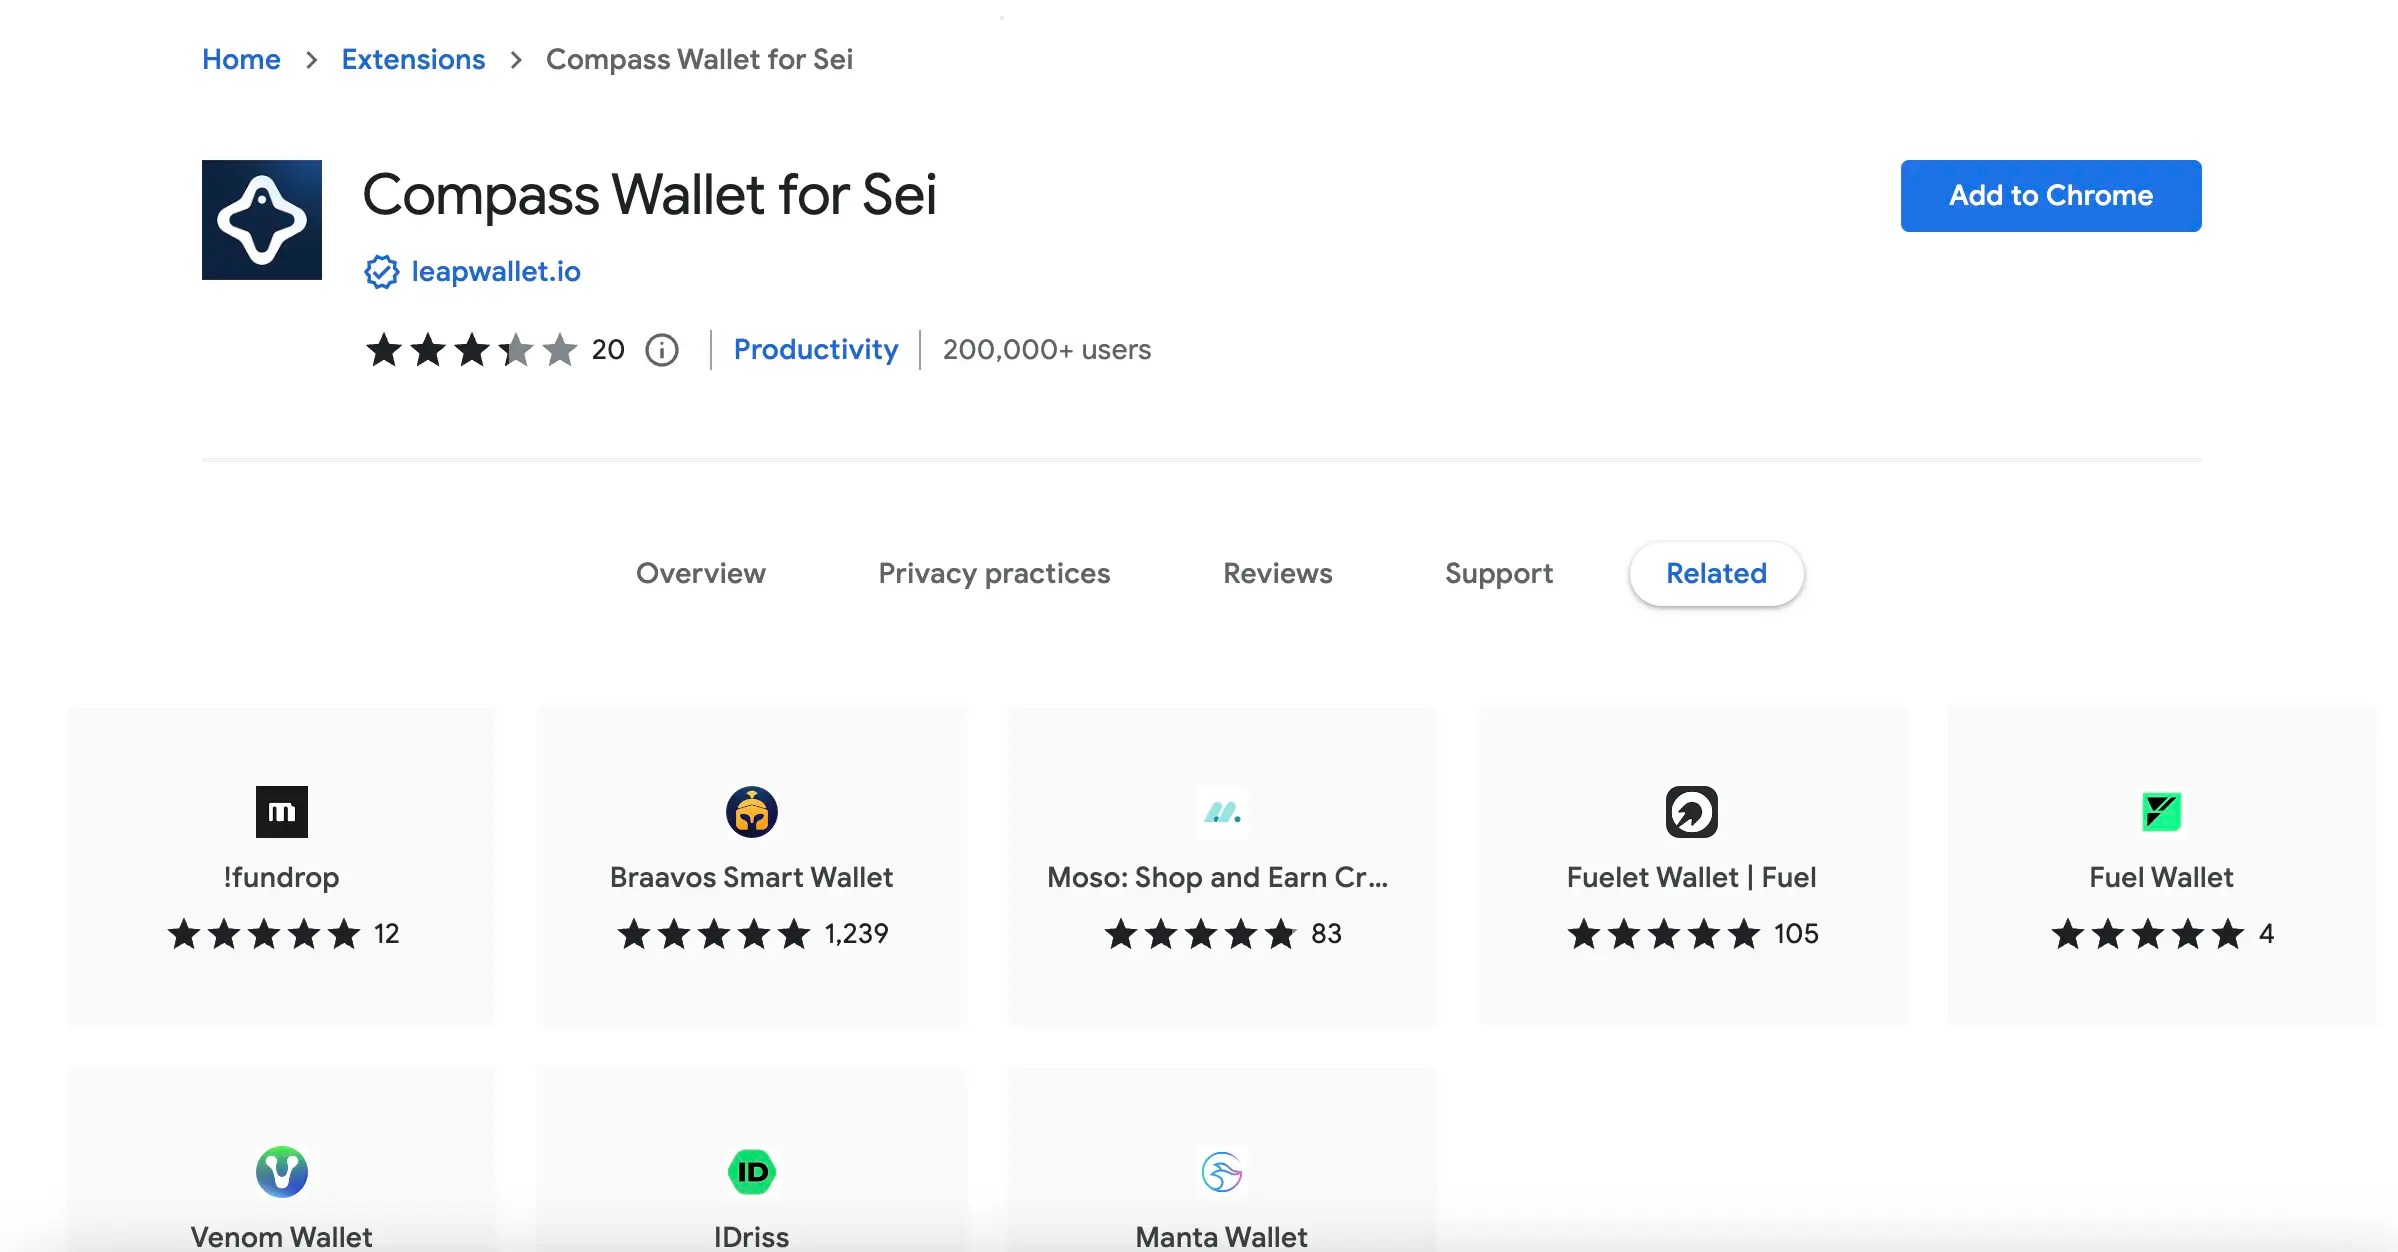Switch to the Overview tab
Viewport: 2398px width, 1252px height.
coord(700,573)
